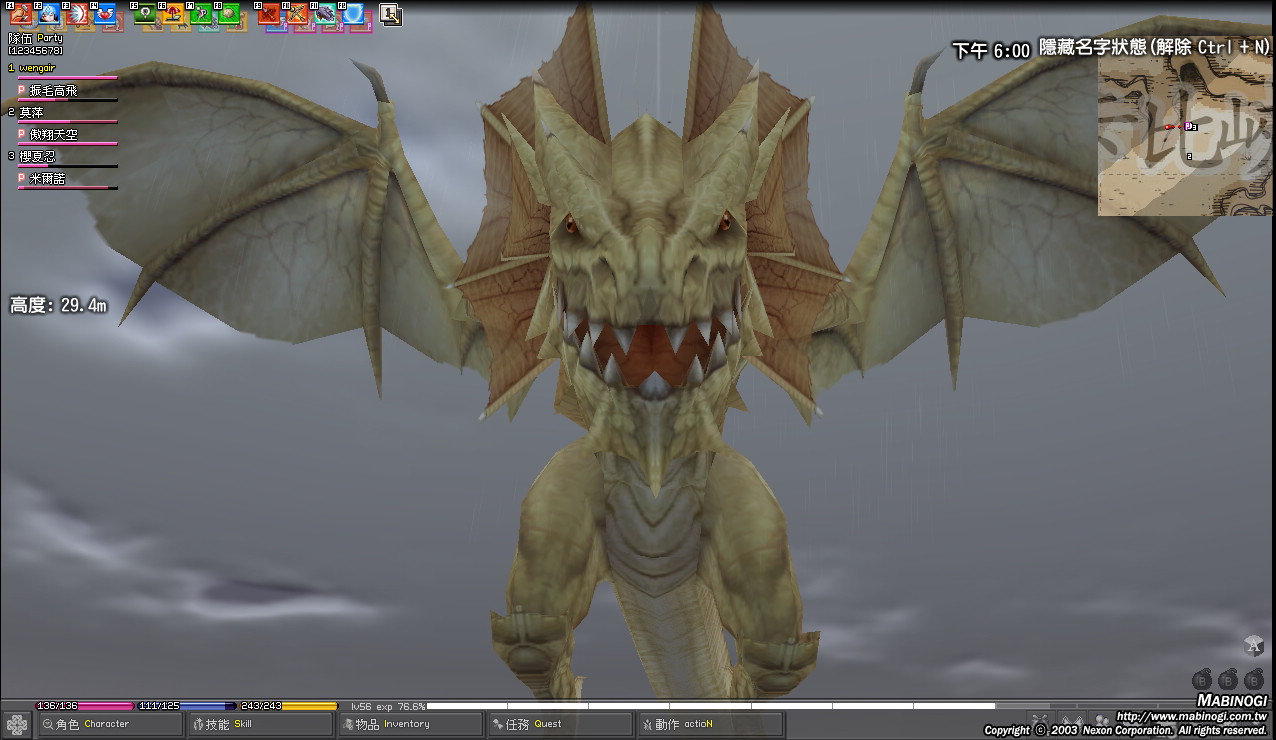
Task: Click the F8 stone item hotkey
Action: pos(229,15)
